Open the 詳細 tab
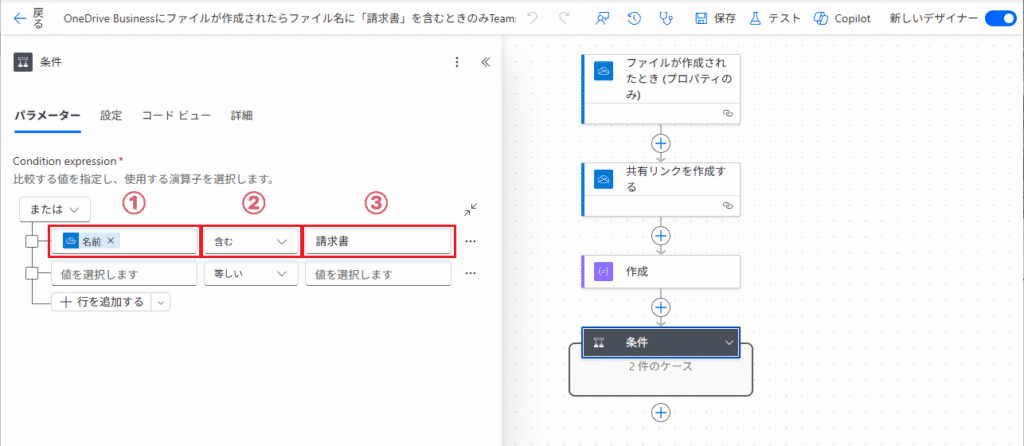The image size is (1024, 446). point(242,116)
